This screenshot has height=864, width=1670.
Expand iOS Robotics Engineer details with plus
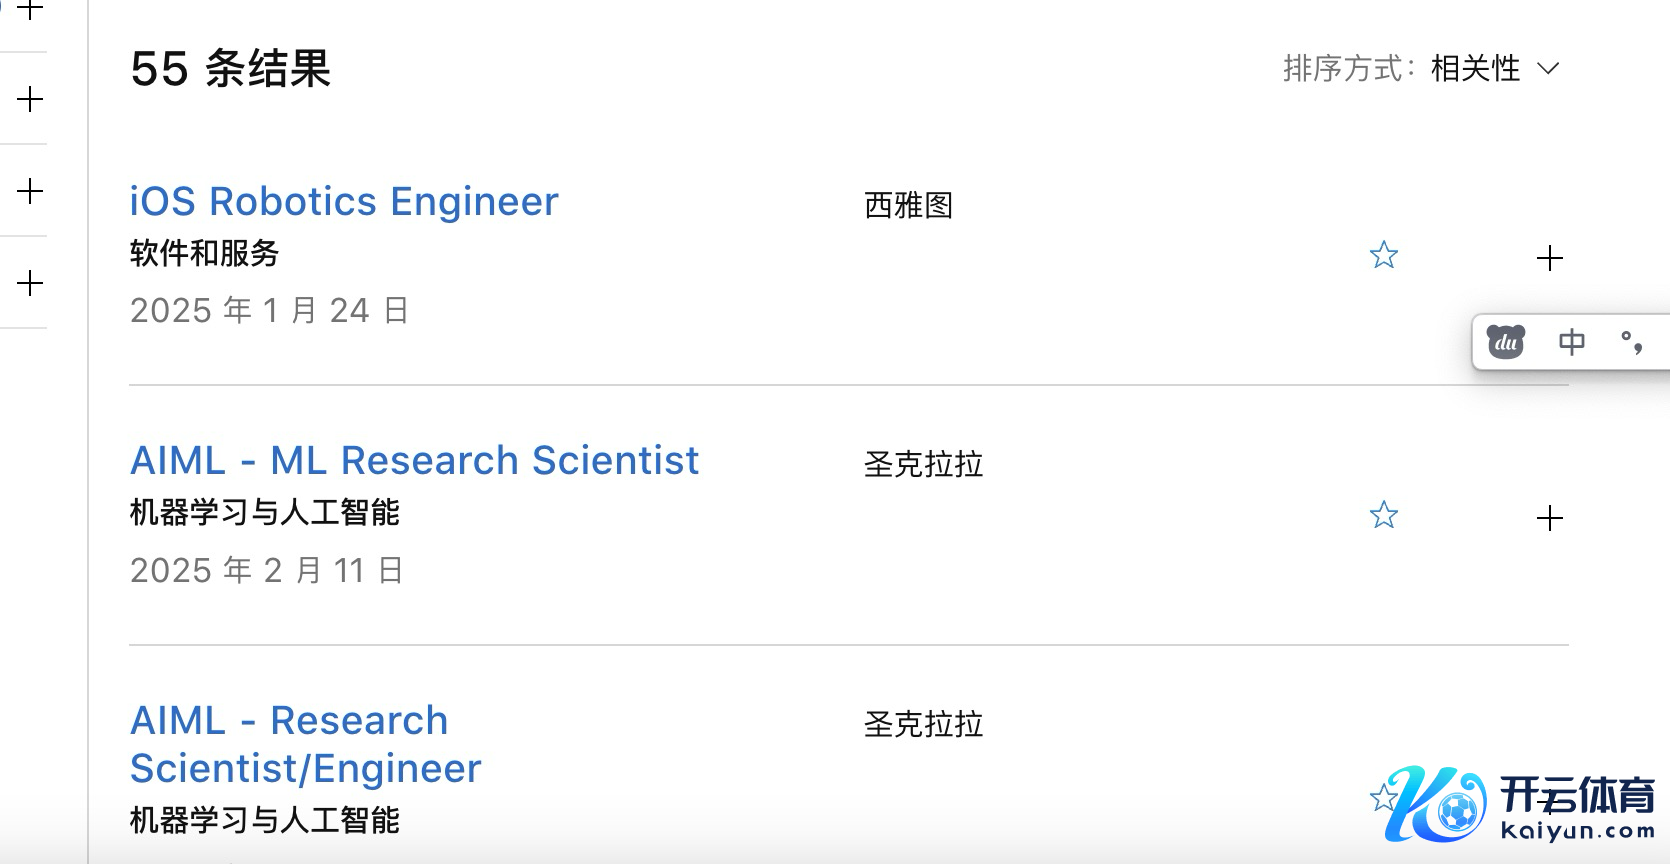pos(1549,258)
